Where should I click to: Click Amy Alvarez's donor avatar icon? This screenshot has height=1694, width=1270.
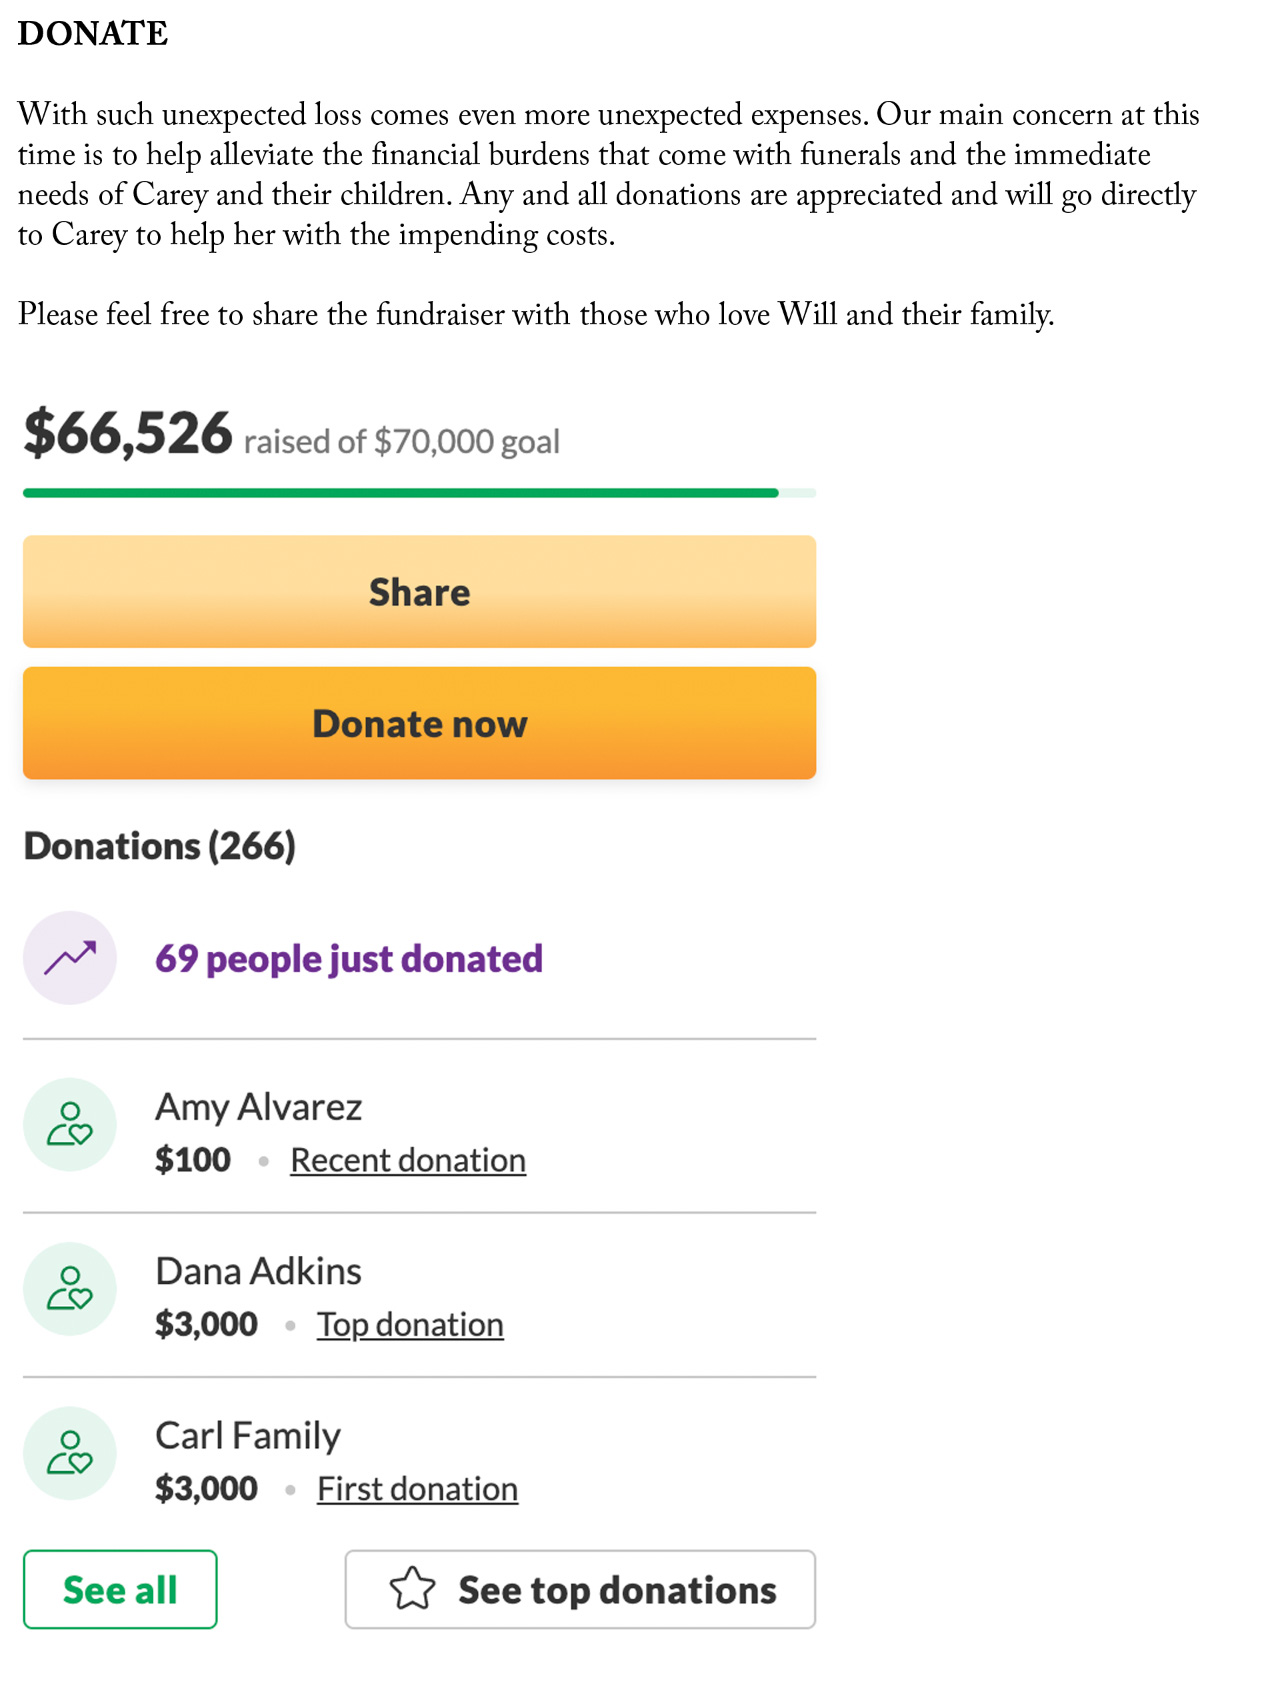pos(70,1124)
